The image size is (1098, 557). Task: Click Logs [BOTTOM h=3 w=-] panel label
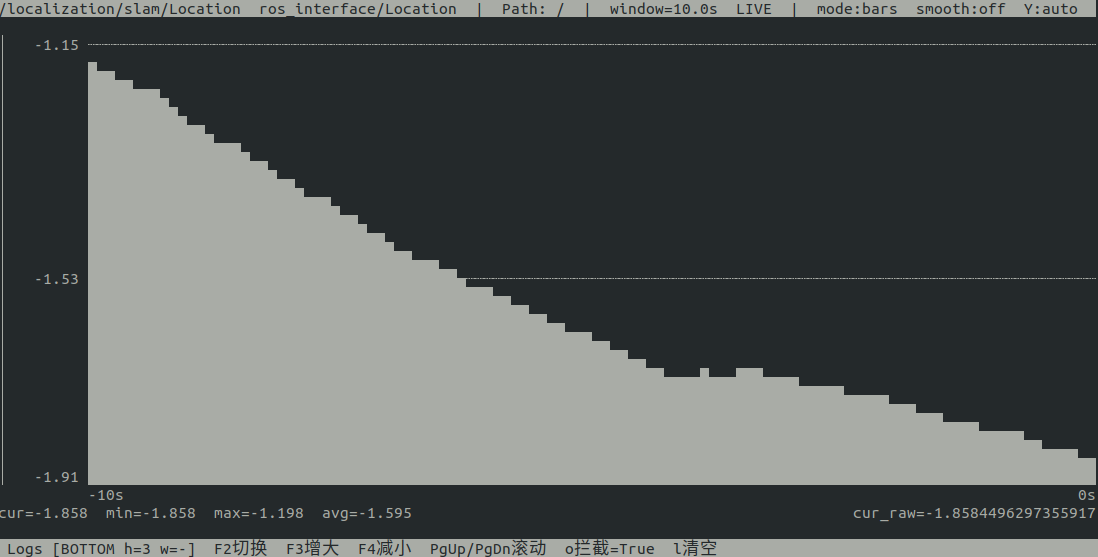click(101, 549)
